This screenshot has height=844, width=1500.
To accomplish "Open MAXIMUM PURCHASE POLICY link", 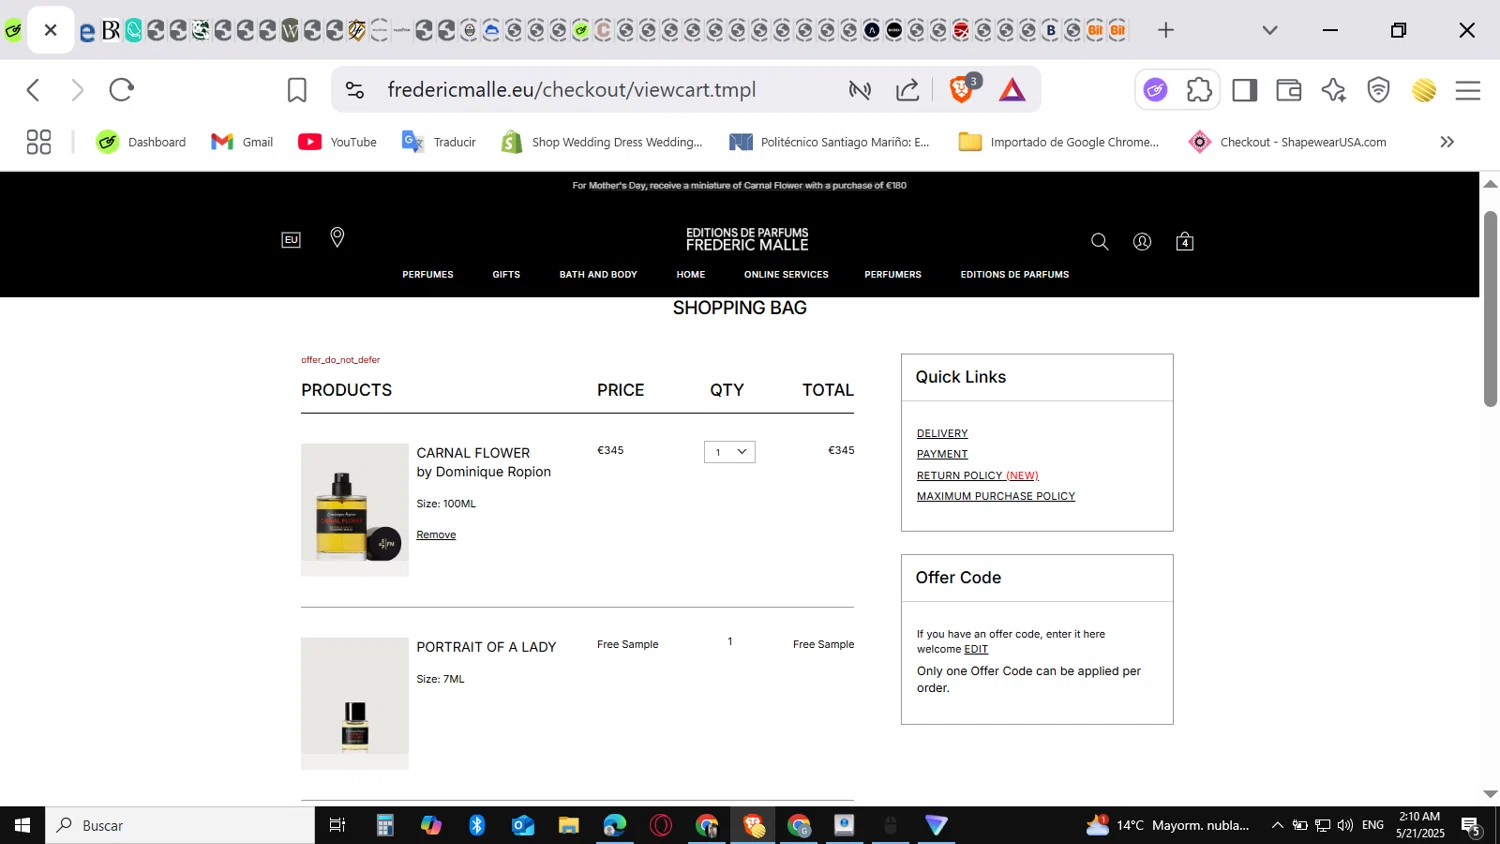I will 996,496.
